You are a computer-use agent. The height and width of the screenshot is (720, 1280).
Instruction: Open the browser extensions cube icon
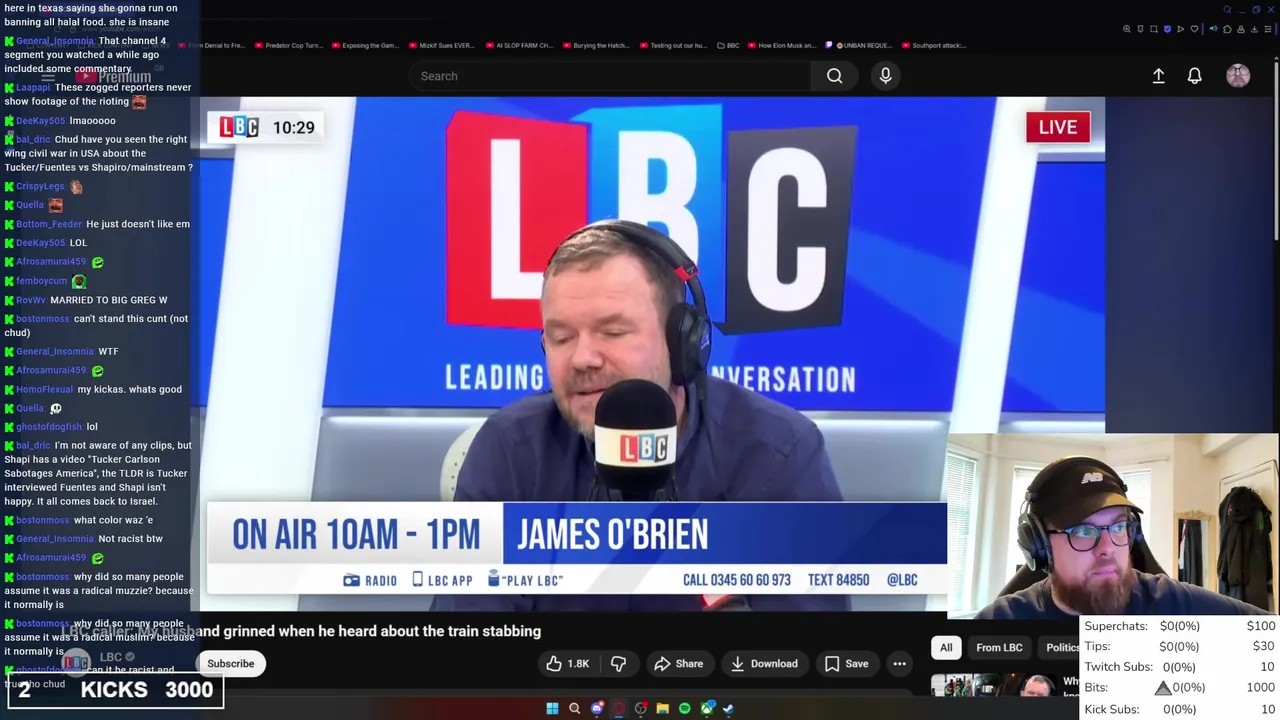click(x=1227, y=29)
